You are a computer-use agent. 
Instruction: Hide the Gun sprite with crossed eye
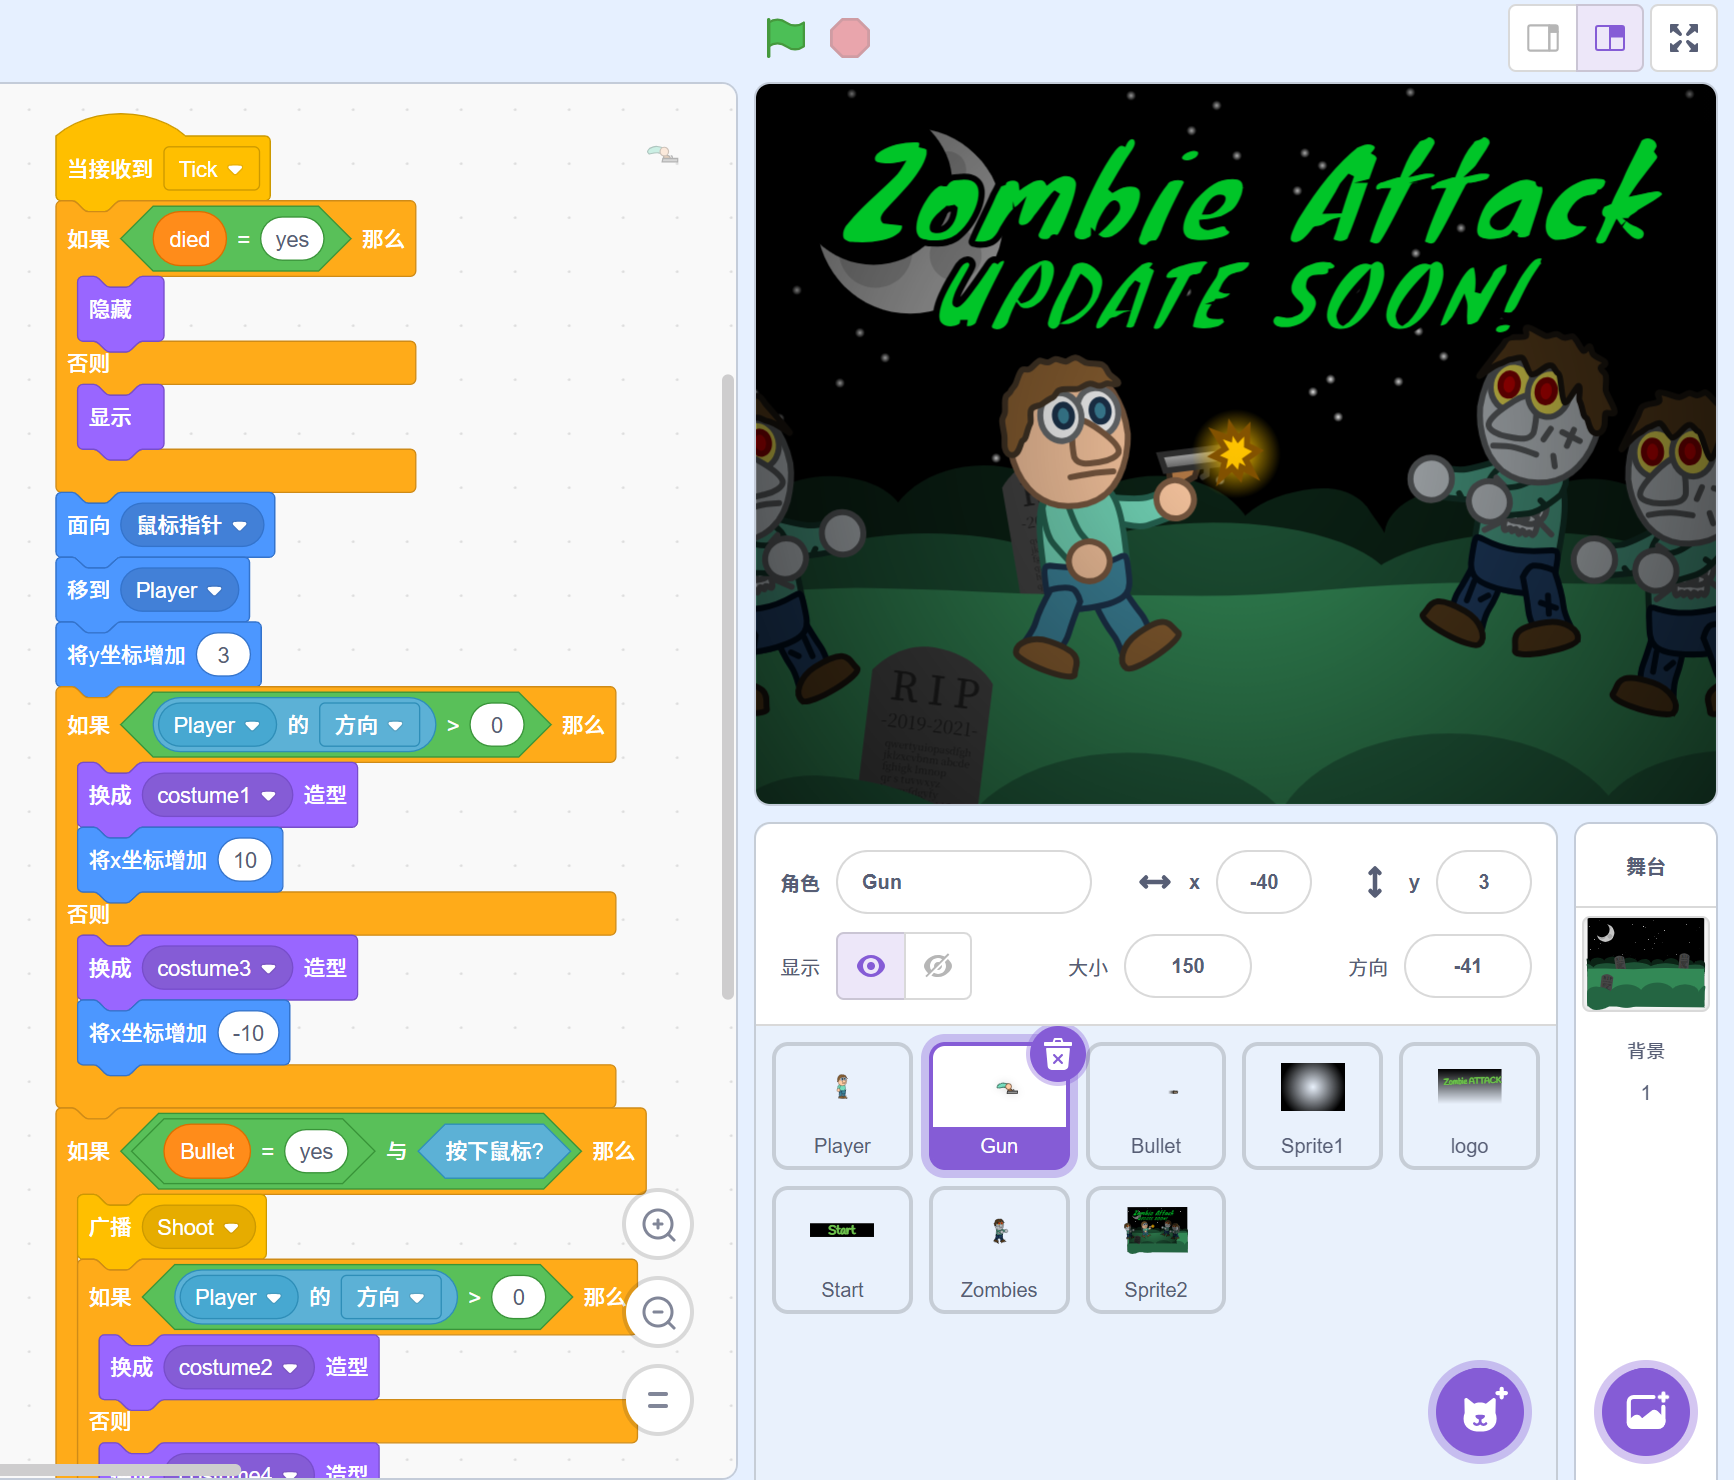[937, 966]
